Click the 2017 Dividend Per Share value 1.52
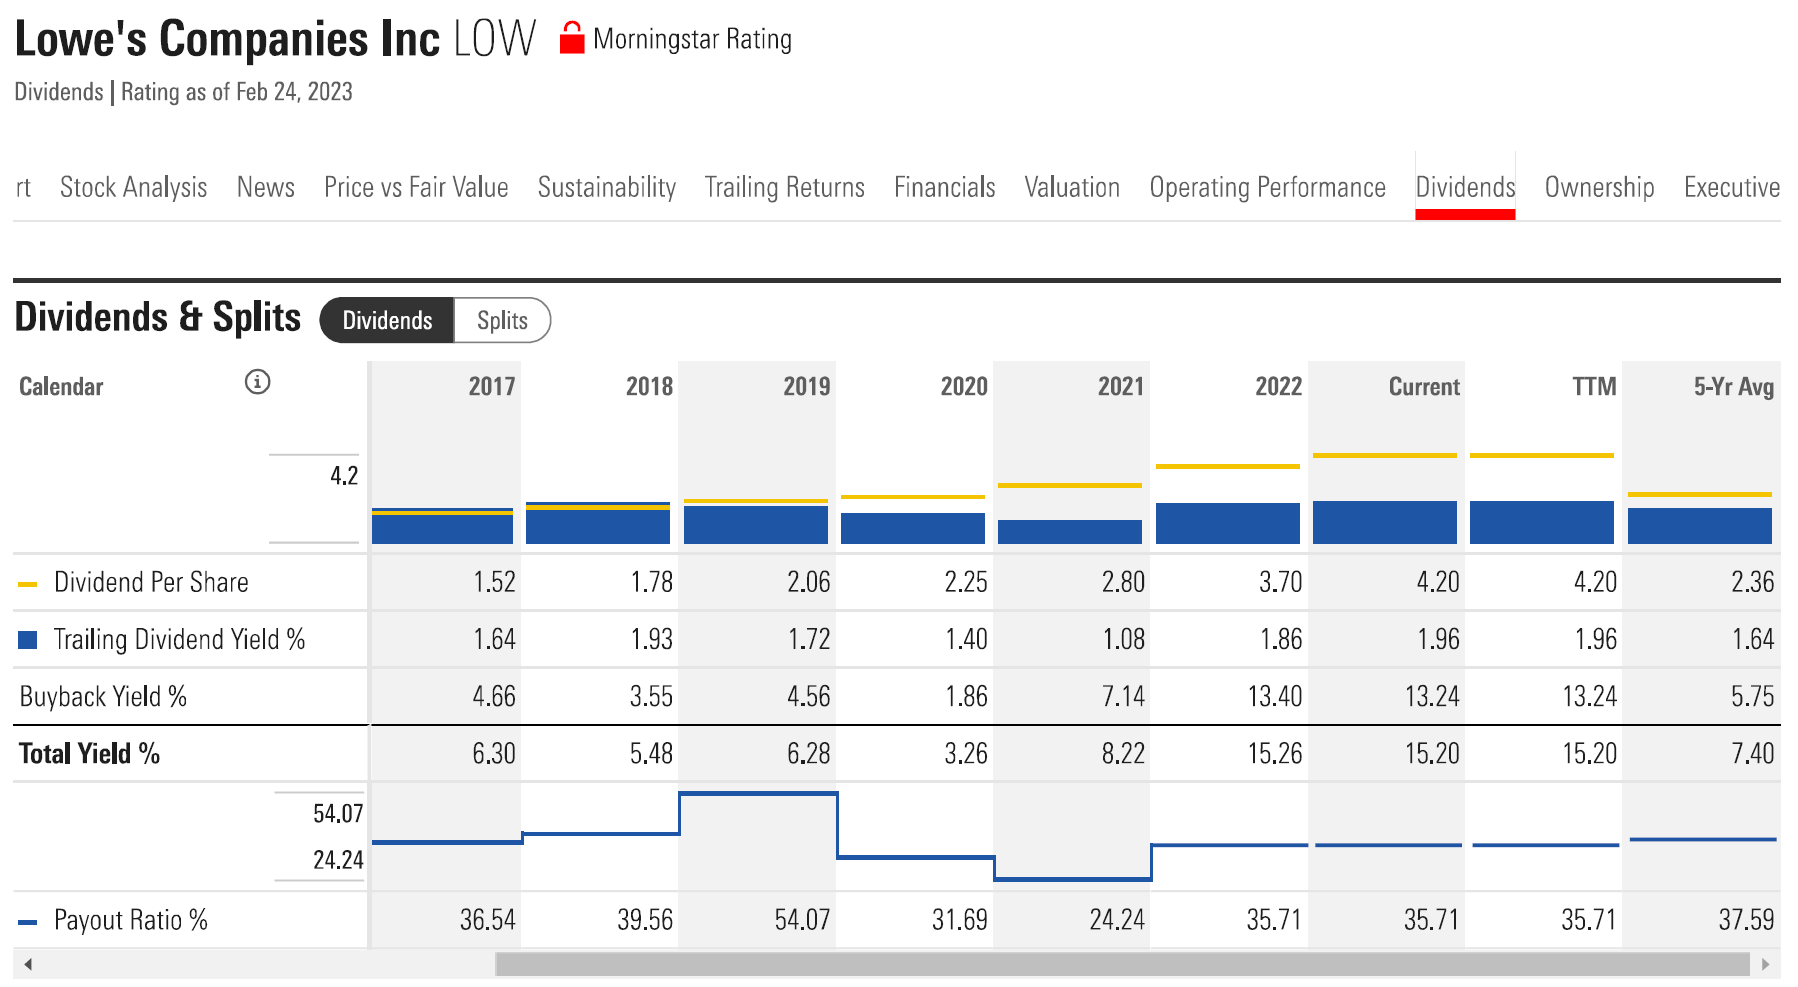The width and height of the screenshot is (1798, 987). (x=494, y=582)
